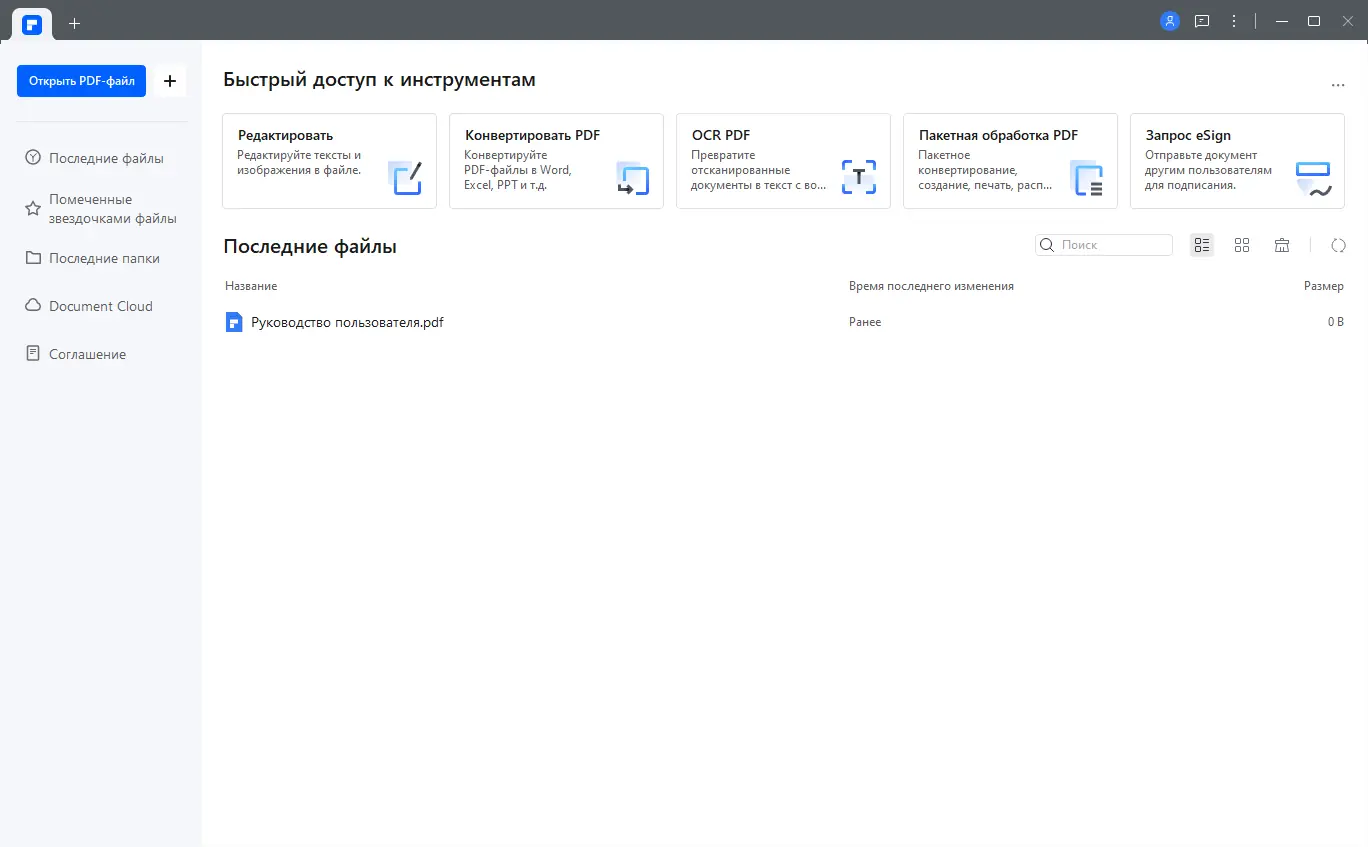Click the blue account avatar
This screenshot has height=847, width=1368.
[1169, 20]
